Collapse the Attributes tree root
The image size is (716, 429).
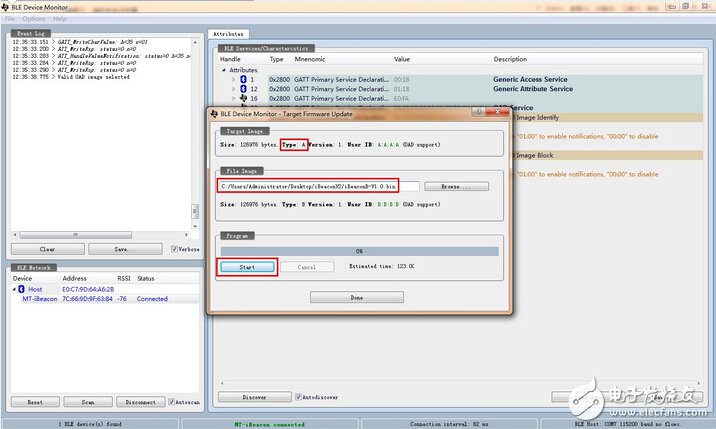[224, 70]
